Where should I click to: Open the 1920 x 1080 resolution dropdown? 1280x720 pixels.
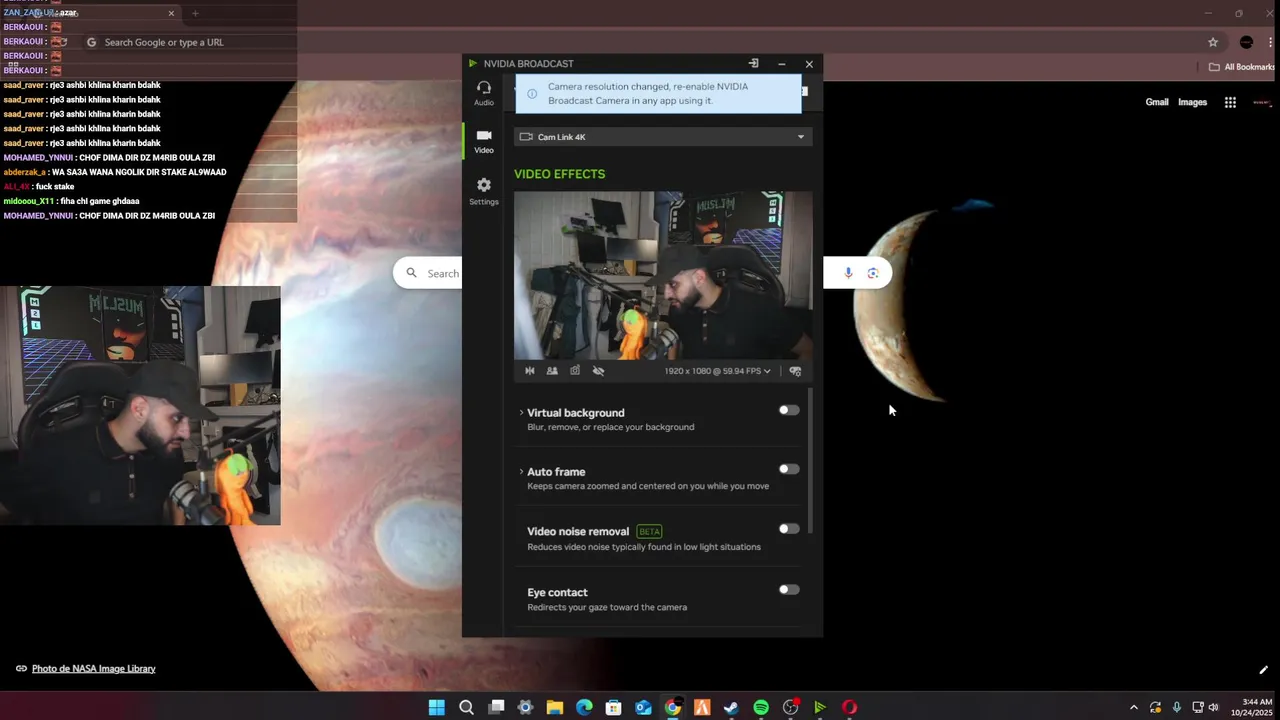click(718, 371)
